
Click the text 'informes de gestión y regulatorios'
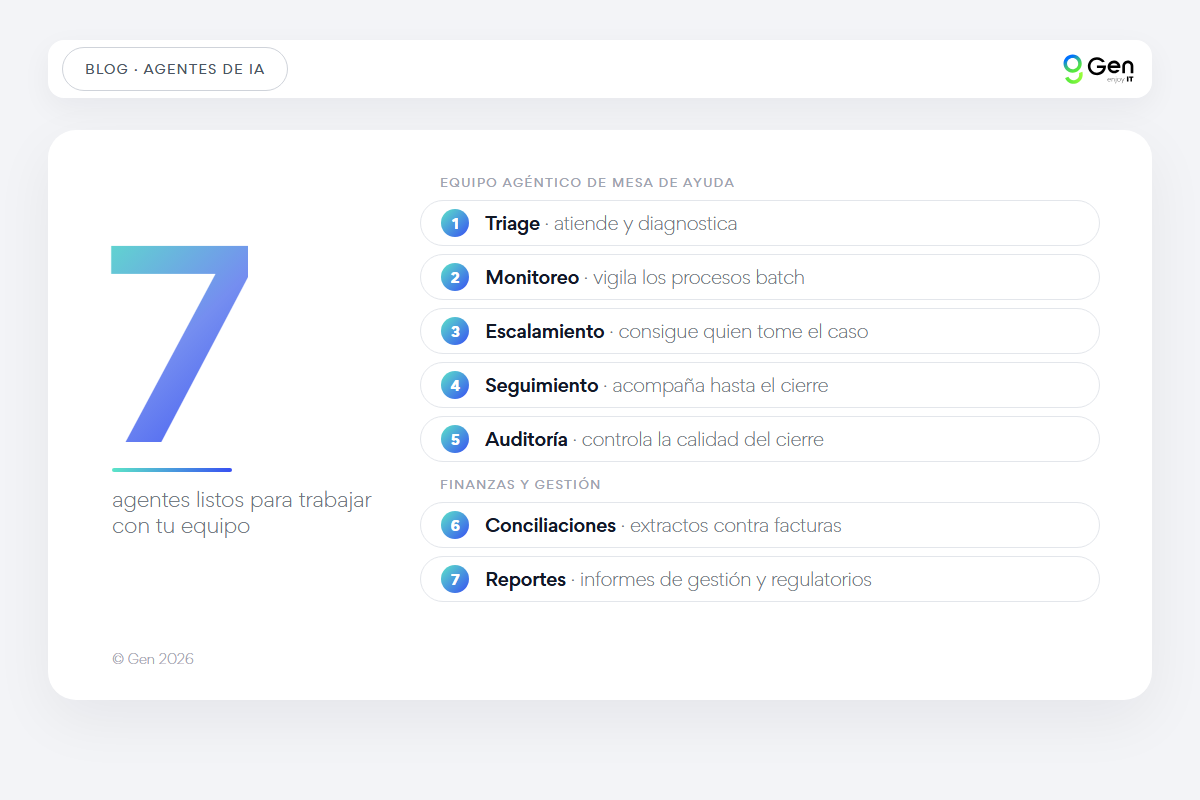[726, 579]
